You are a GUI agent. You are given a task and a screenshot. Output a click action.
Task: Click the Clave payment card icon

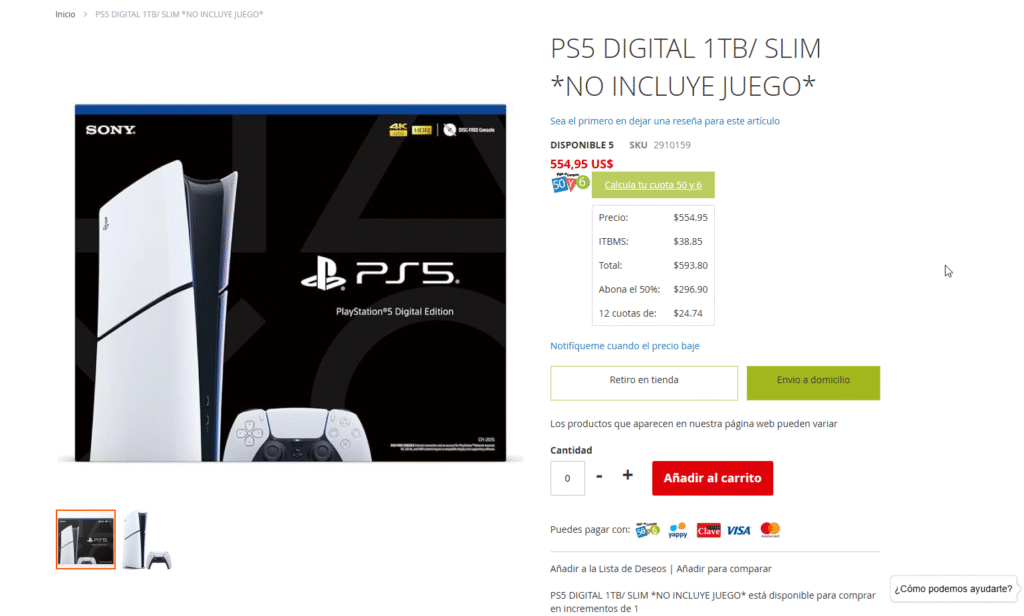tap(708, 530)
